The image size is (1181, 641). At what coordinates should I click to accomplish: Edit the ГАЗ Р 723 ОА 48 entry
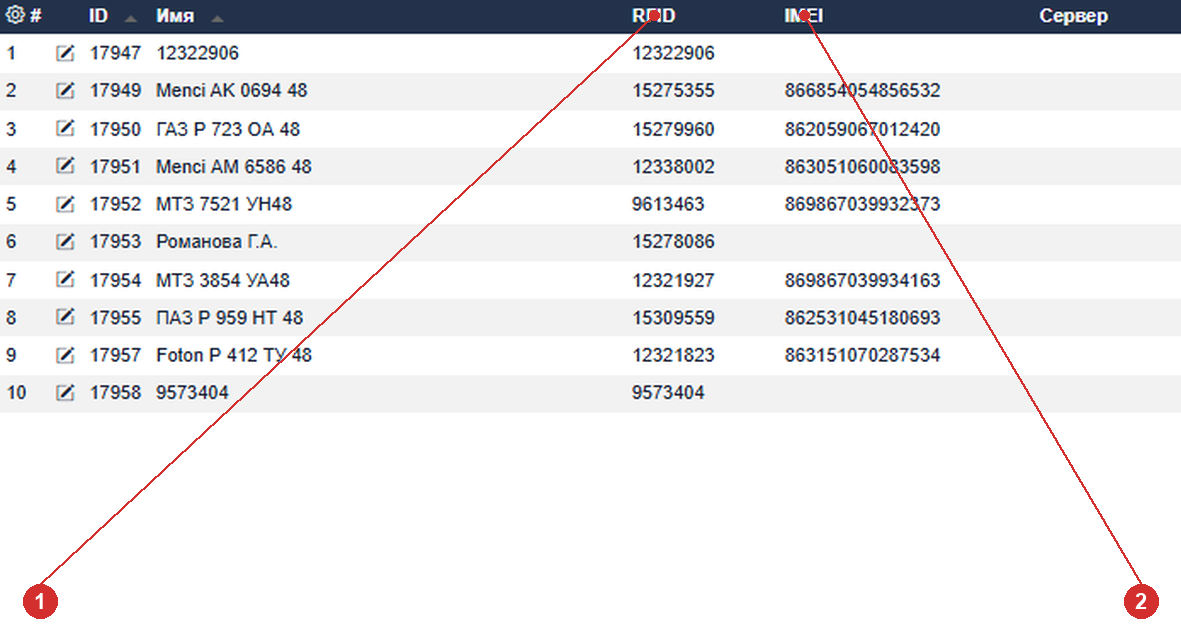pos(66,129)
